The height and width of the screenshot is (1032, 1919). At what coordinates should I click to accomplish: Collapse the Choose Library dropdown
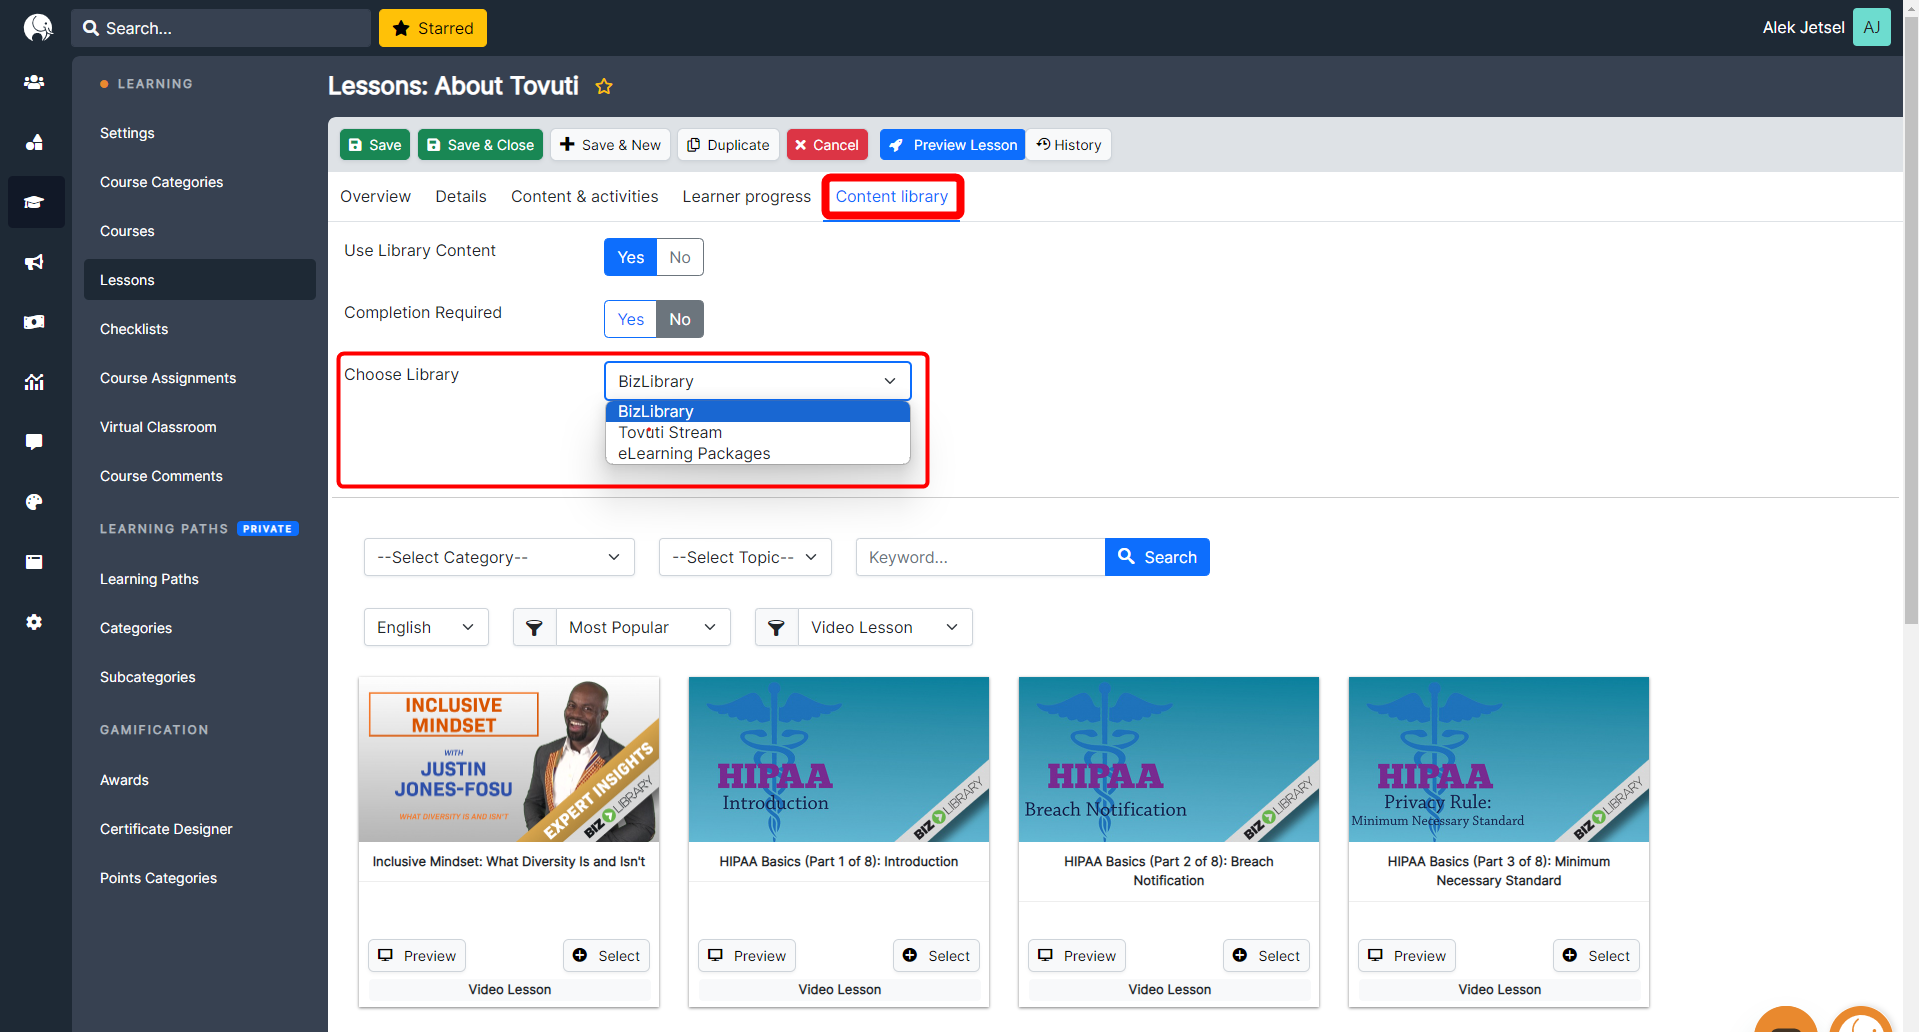click(x=757, y=381)
